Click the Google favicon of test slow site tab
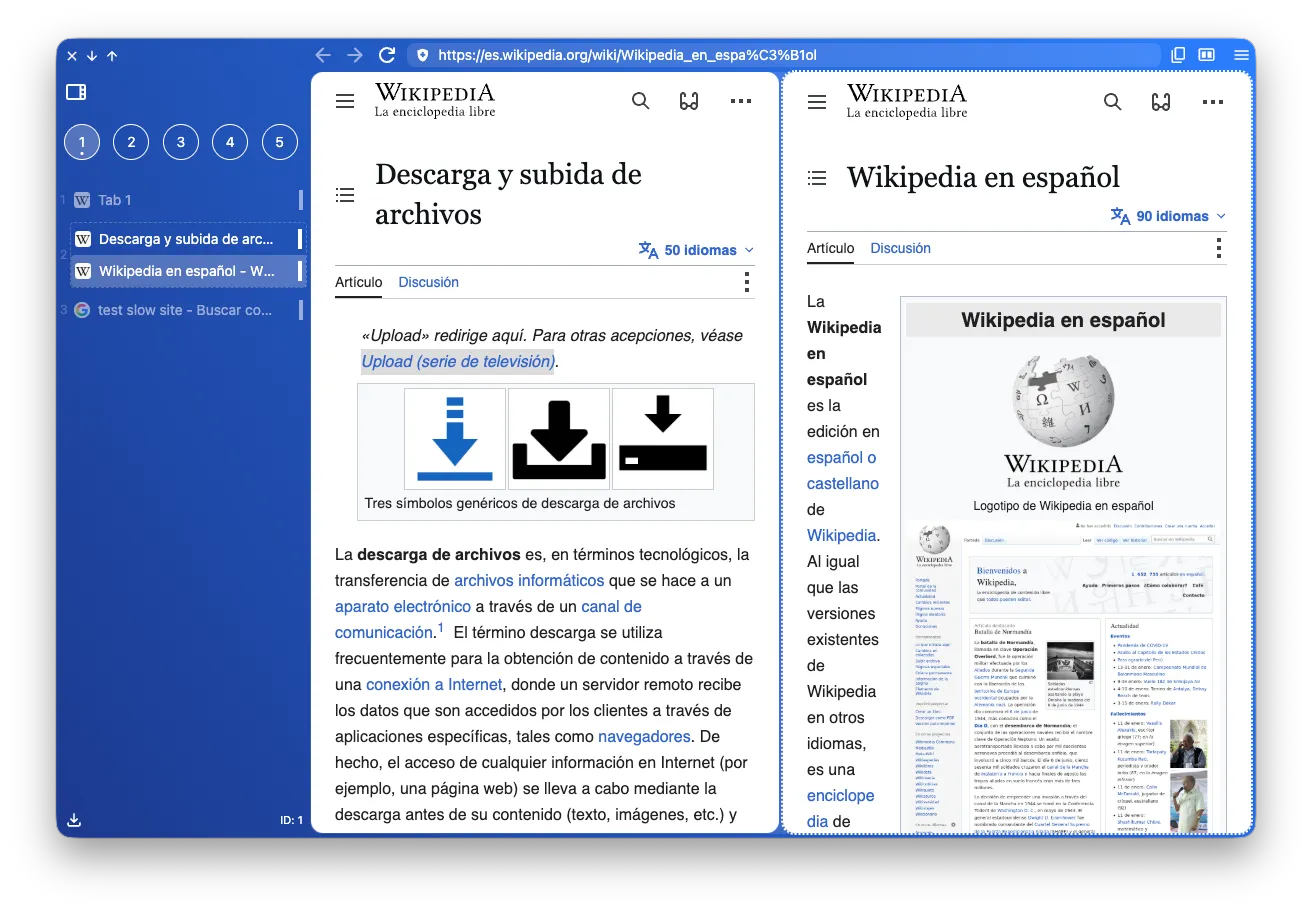Viewport: 1312px width, 912px height. click(82, 310)
